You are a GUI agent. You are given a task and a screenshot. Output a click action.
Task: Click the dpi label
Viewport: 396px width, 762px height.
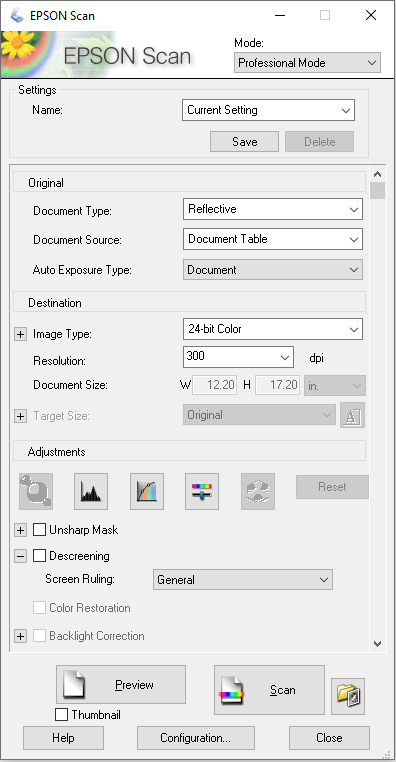316,359
